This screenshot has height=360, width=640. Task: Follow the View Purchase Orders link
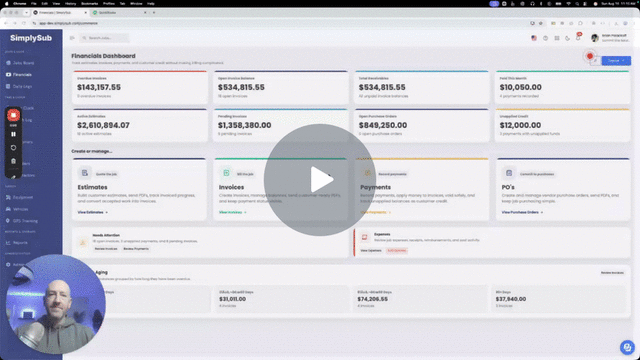(522, 212)
